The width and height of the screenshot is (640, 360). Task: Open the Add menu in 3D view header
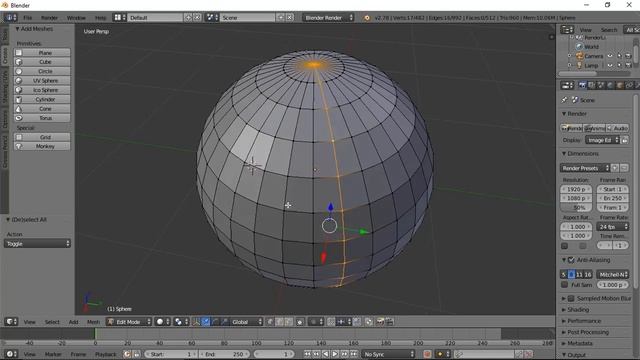click(73, 322)
